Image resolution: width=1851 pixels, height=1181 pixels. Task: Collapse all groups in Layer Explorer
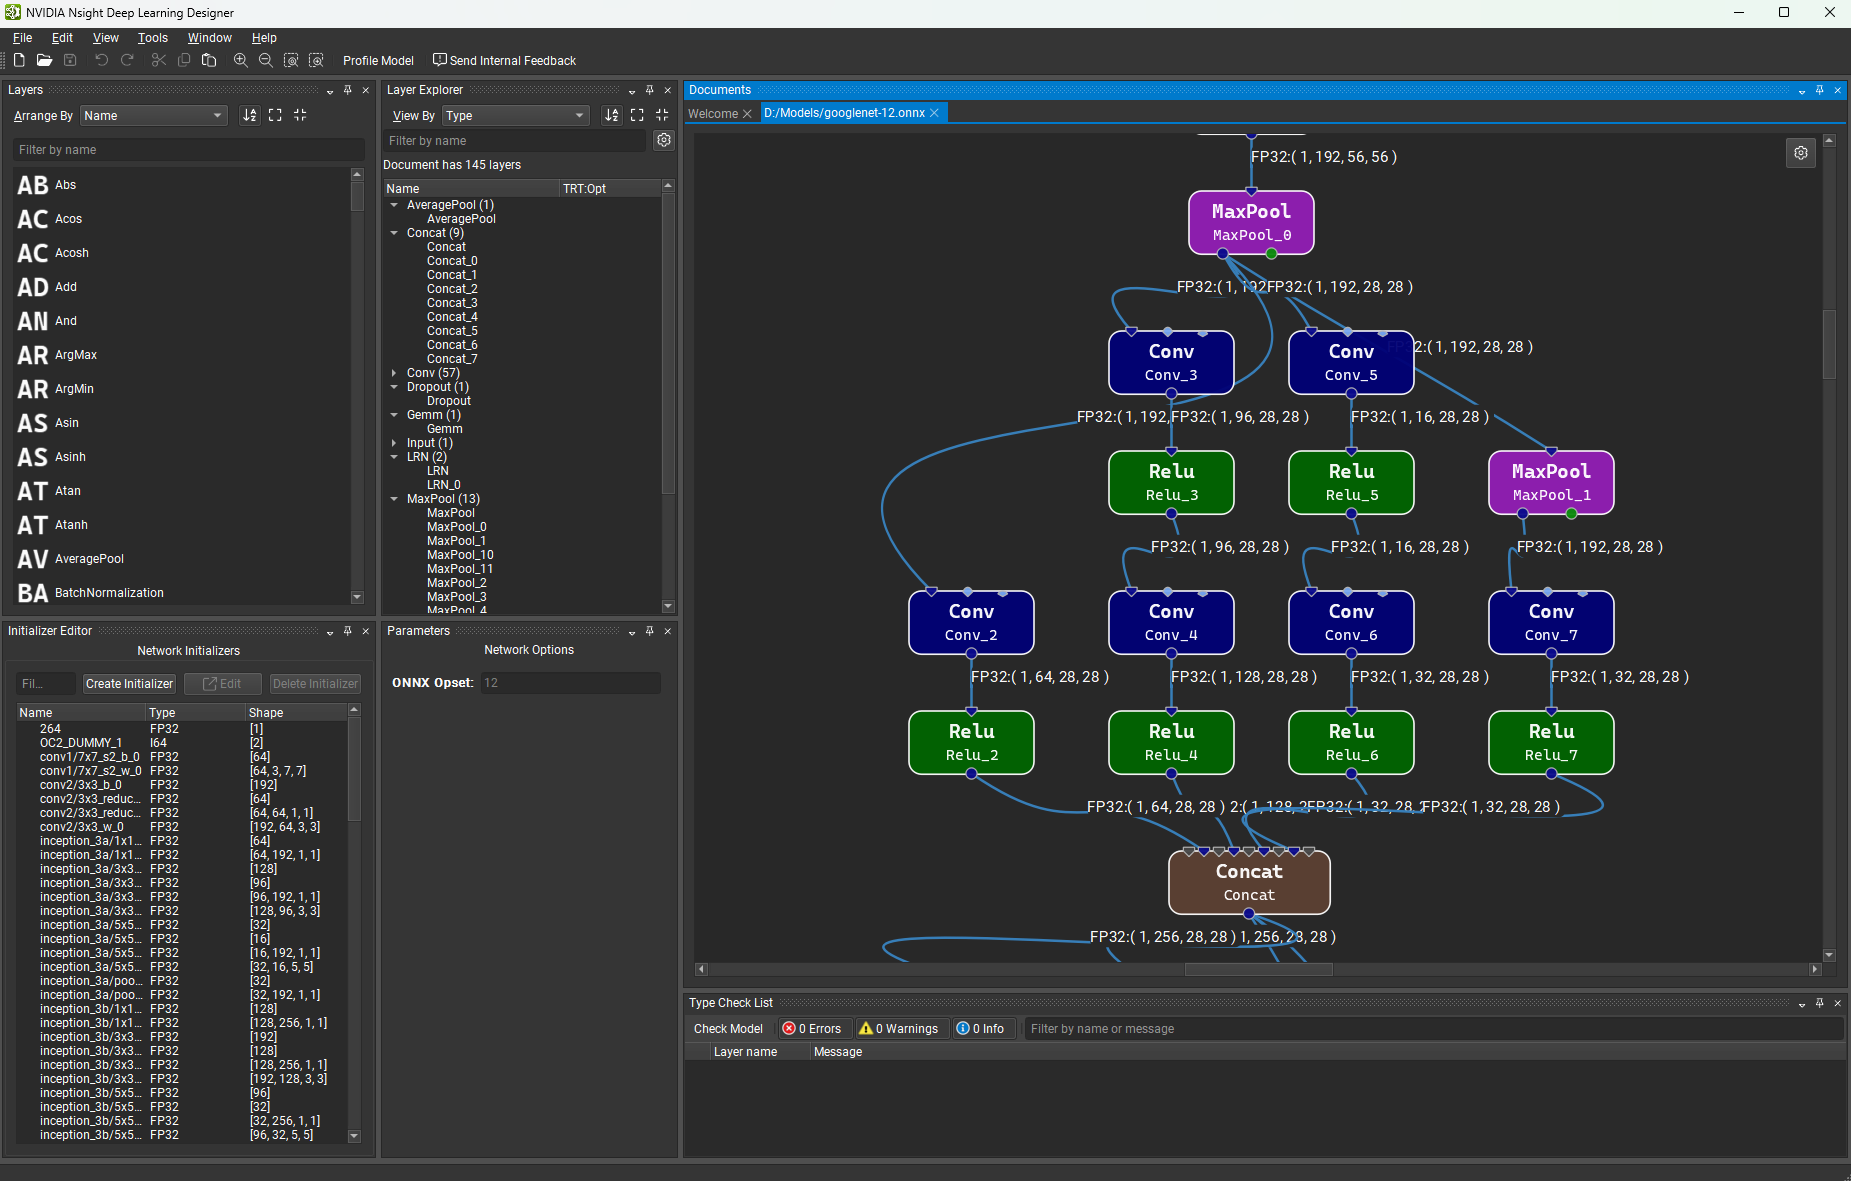pyautogui.click(x=662, y=115)
